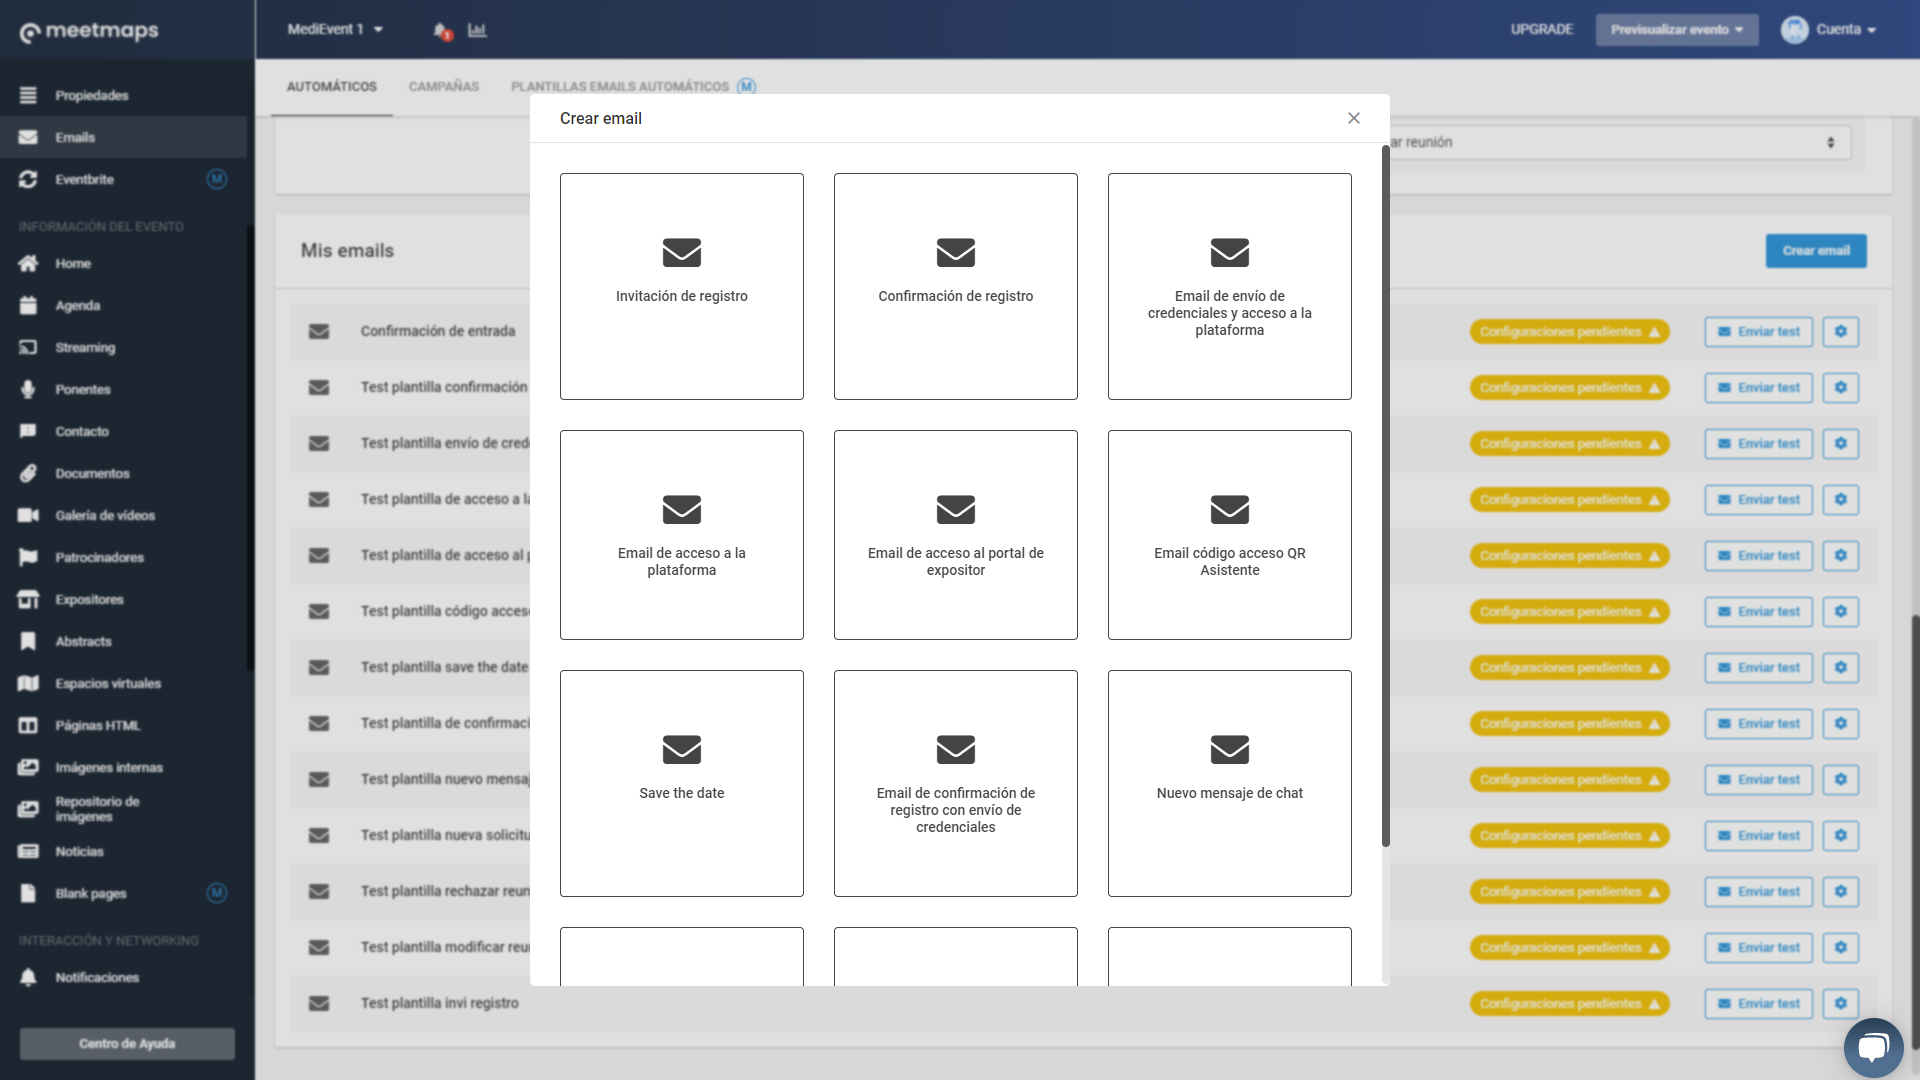The height and width of the screenshot is (1080, 1920).
Task: Click the meetmaps logo
Action: tap(89, 31)
